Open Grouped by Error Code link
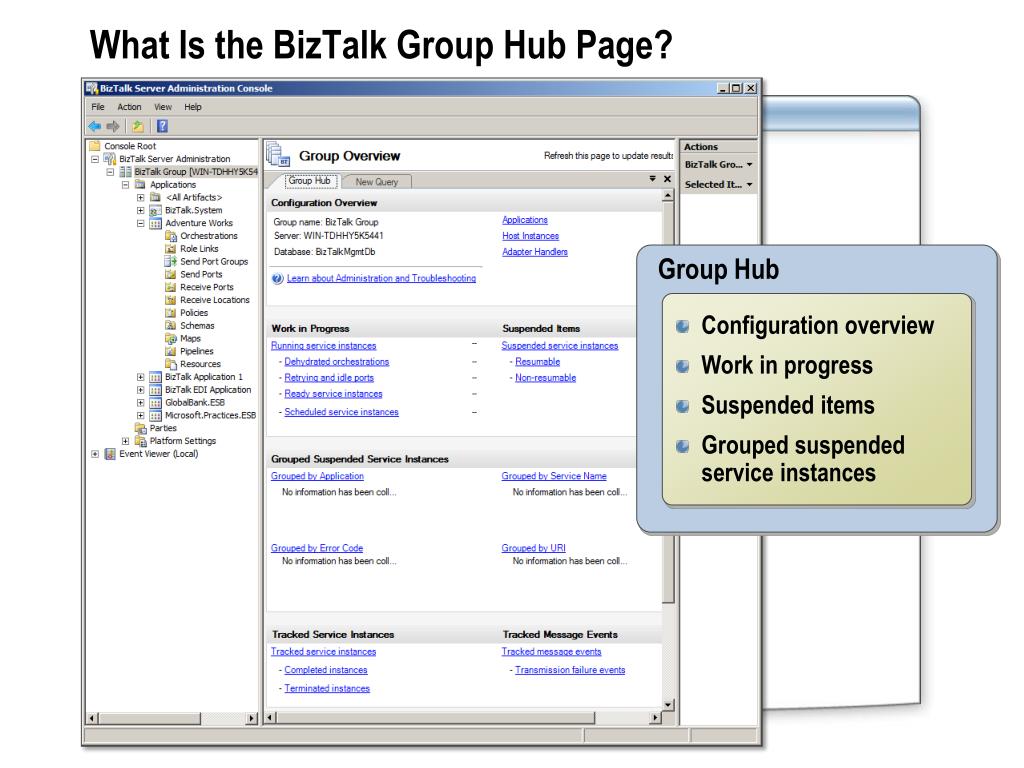The width and height of the screenshot is (1024, 768). [317, 548]
